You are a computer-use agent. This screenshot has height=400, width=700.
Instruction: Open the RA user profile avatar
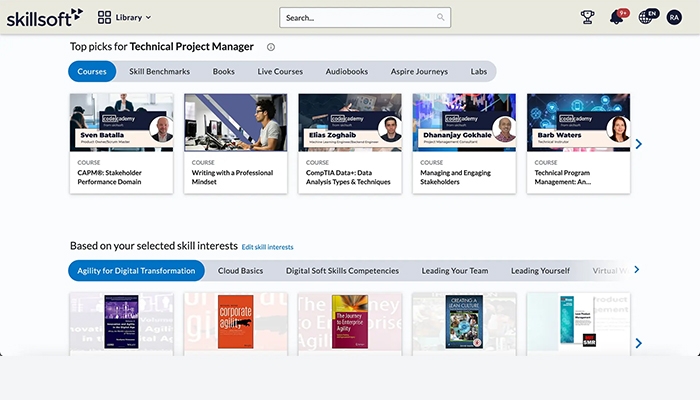pos(674,17)
